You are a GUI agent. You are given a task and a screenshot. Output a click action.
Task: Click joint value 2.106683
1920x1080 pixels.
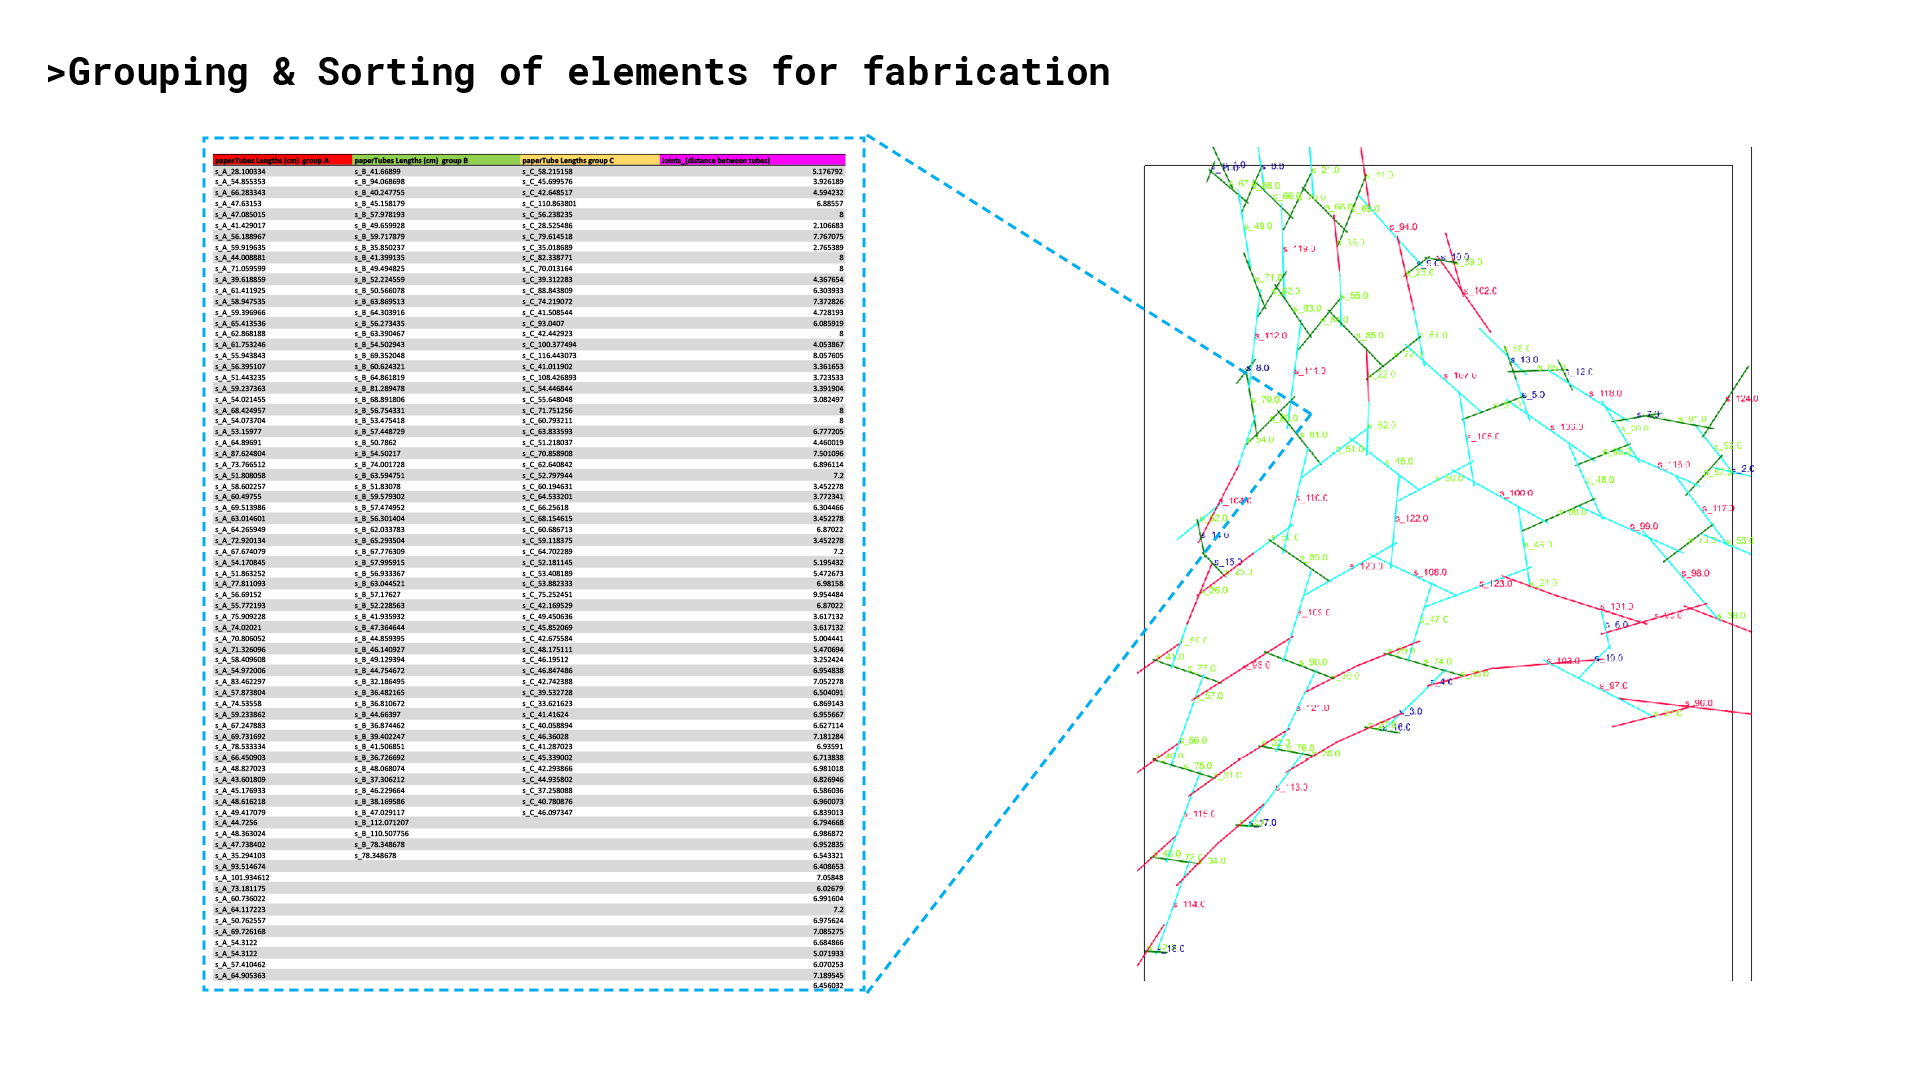[x=828, y=226]
